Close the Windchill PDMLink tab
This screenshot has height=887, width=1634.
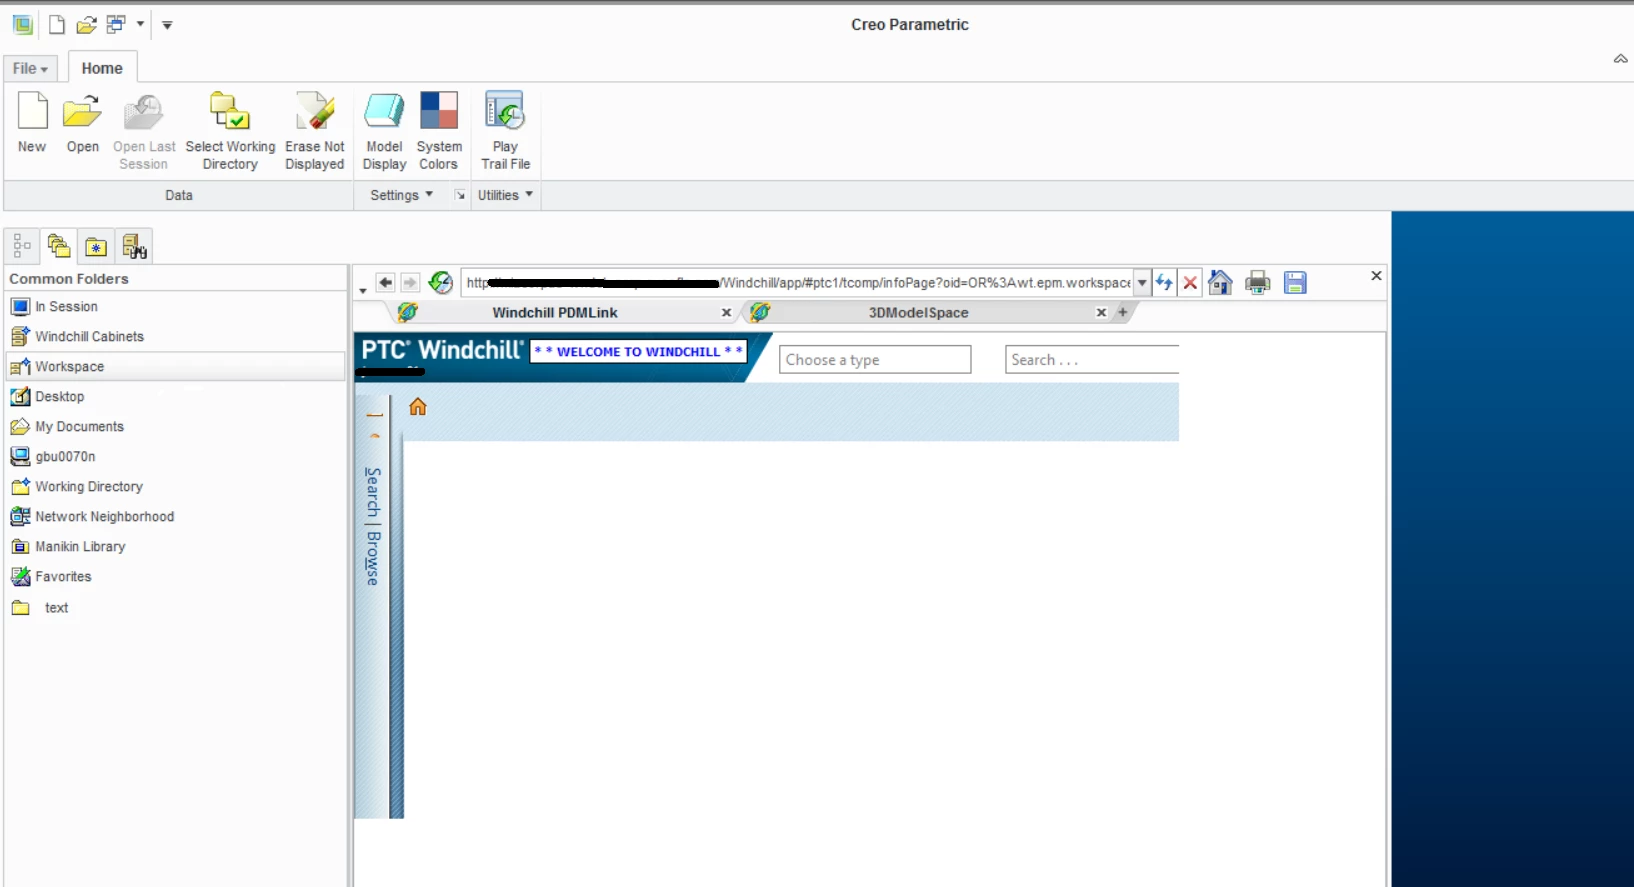point(726,313)
